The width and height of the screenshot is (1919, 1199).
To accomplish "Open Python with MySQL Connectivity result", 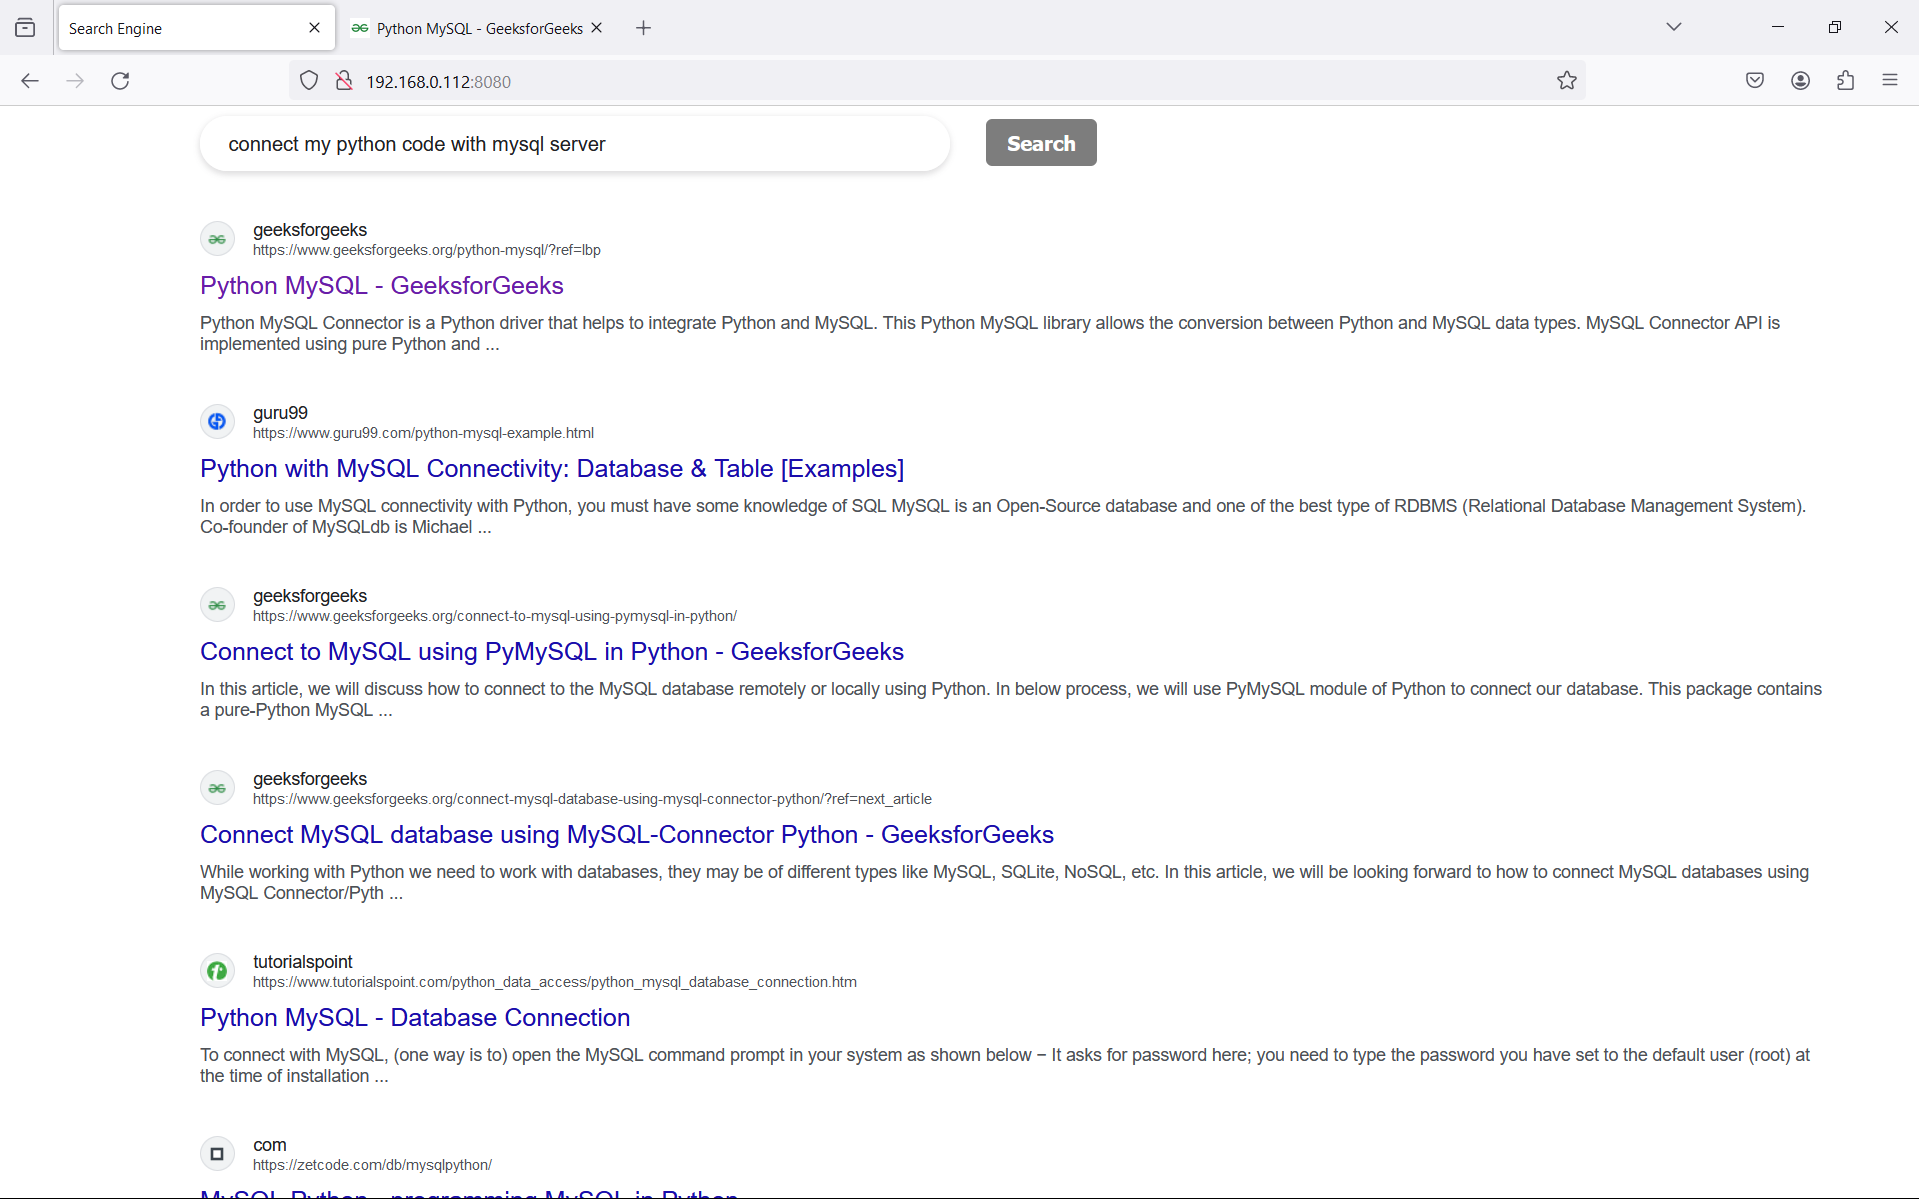I will (x=552, y=469).
